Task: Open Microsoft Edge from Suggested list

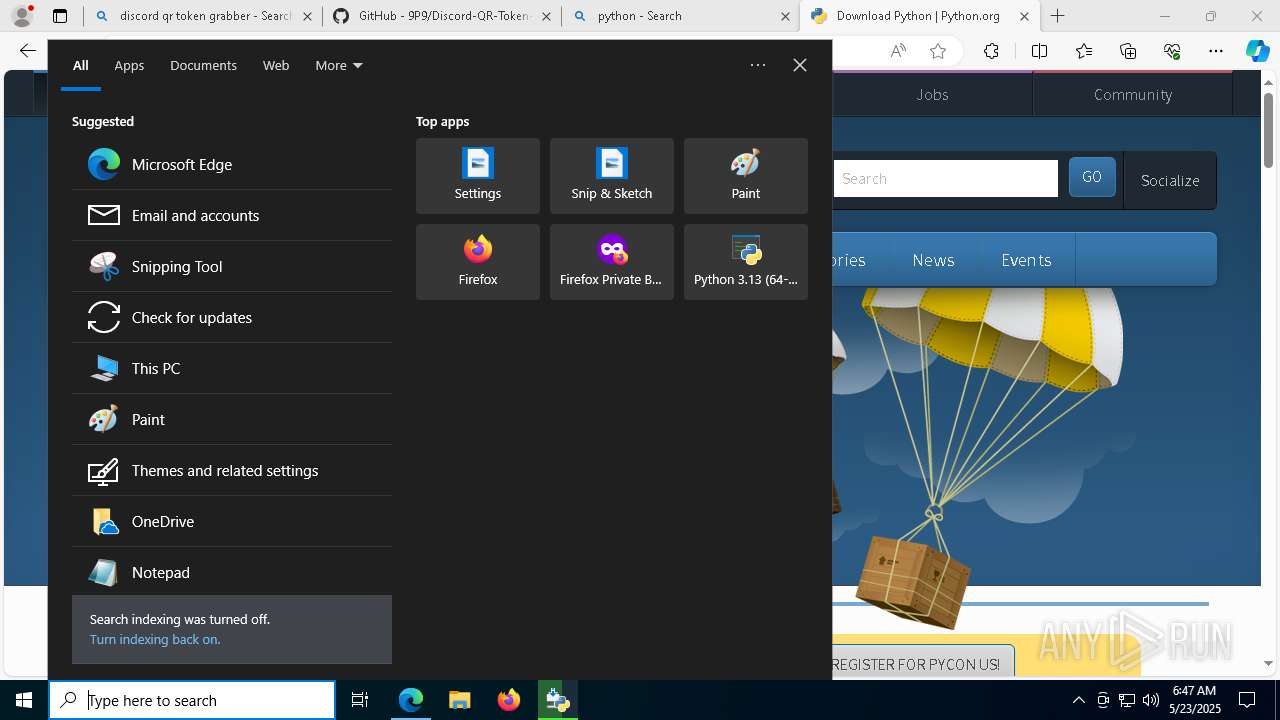Action: click(x=232, y=164)
